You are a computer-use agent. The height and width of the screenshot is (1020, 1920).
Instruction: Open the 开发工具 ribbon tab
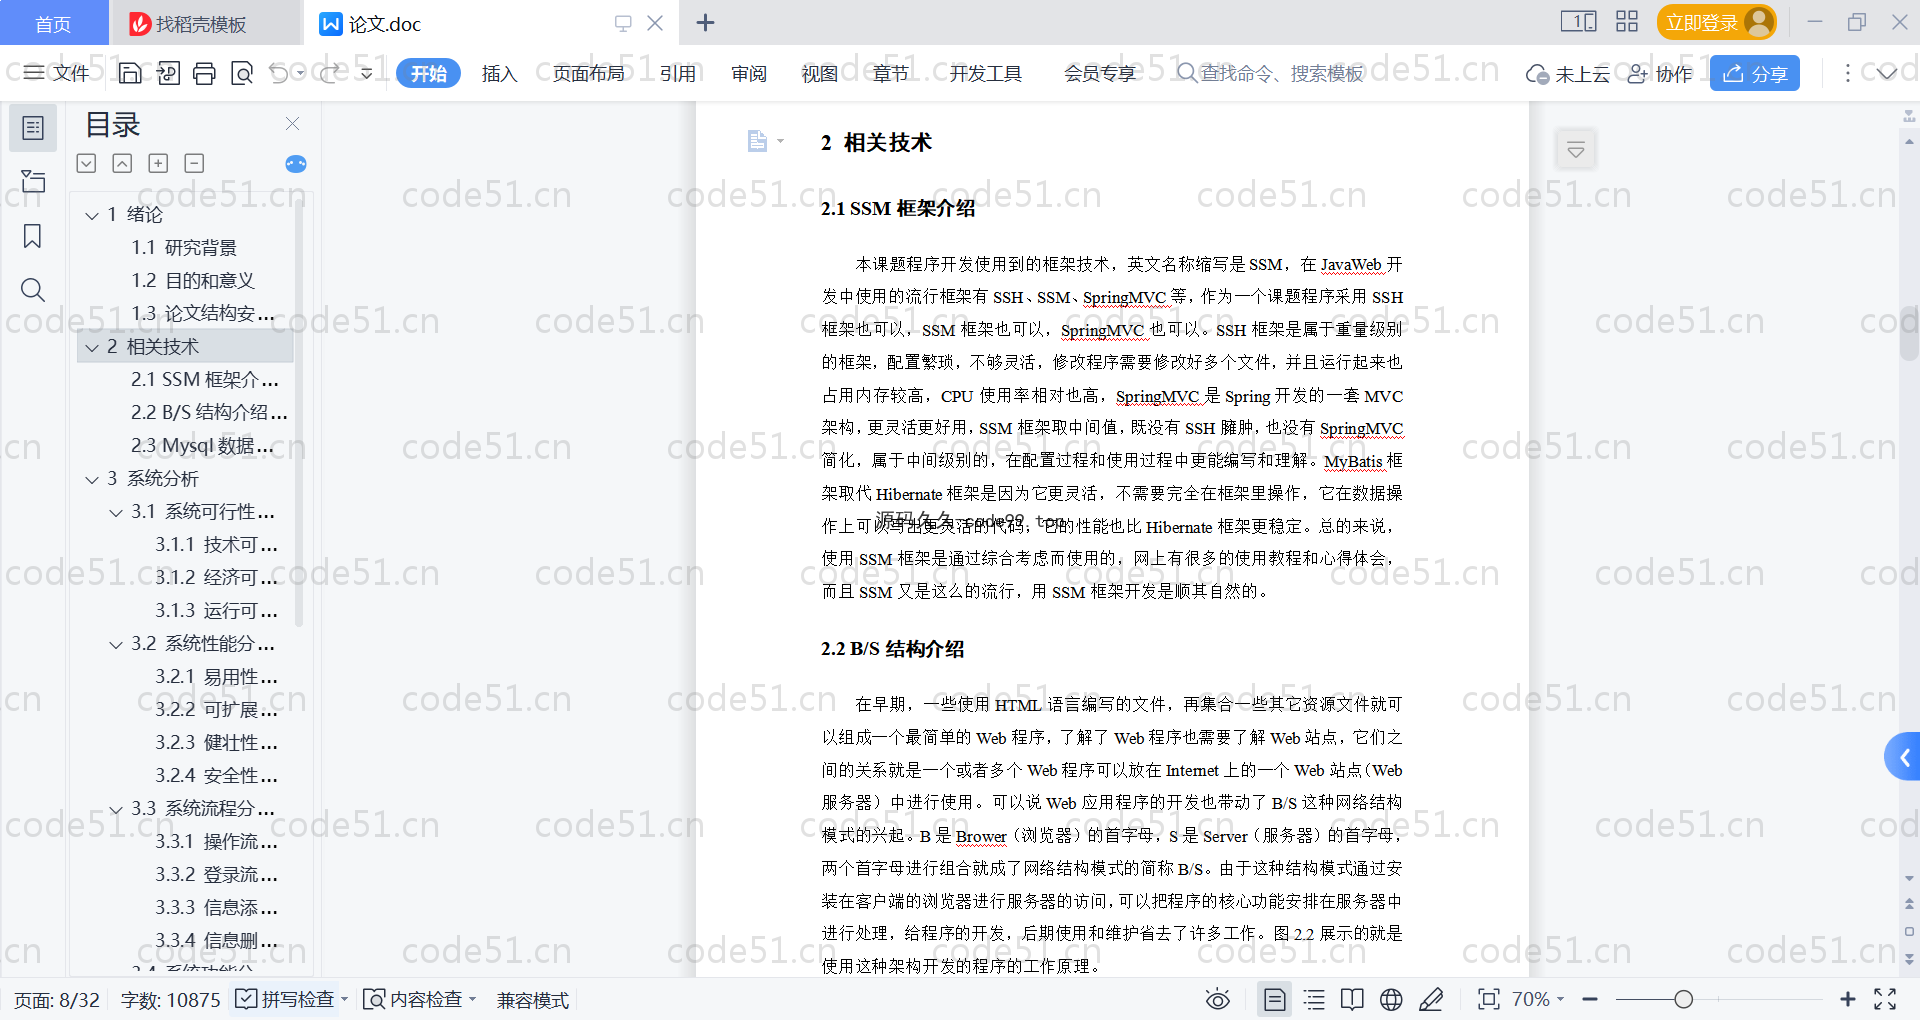pyautogui.click(x=985, y=73)
